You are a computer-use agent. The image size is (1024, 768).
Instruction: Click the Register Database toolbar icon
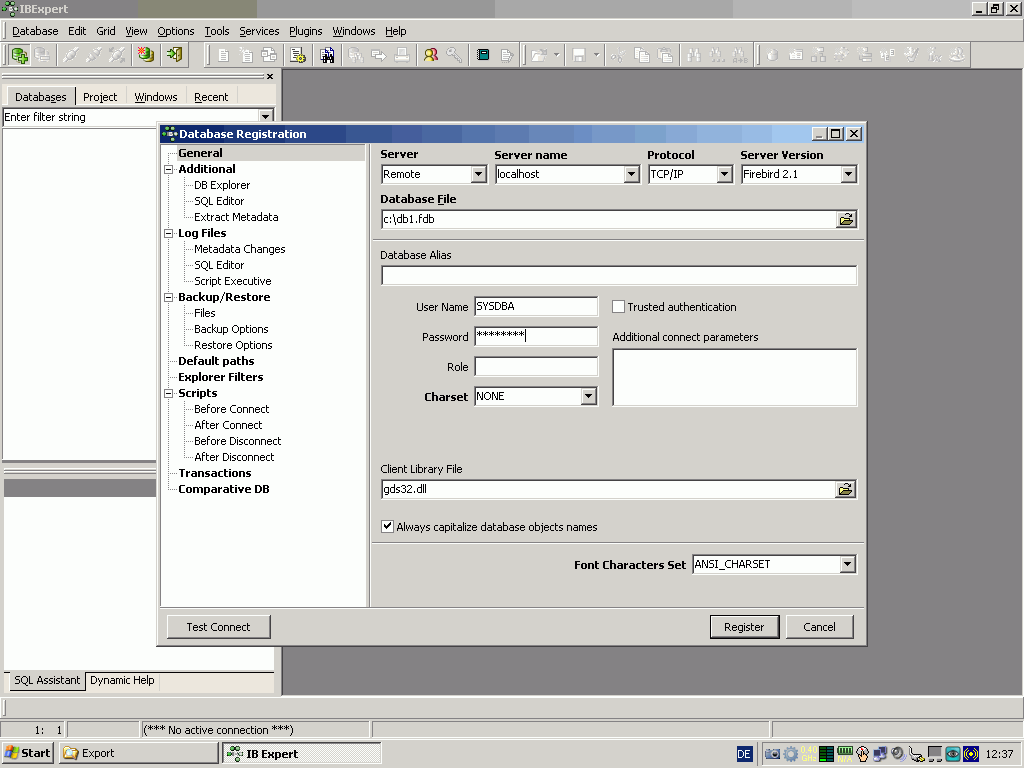click(19, 56)
